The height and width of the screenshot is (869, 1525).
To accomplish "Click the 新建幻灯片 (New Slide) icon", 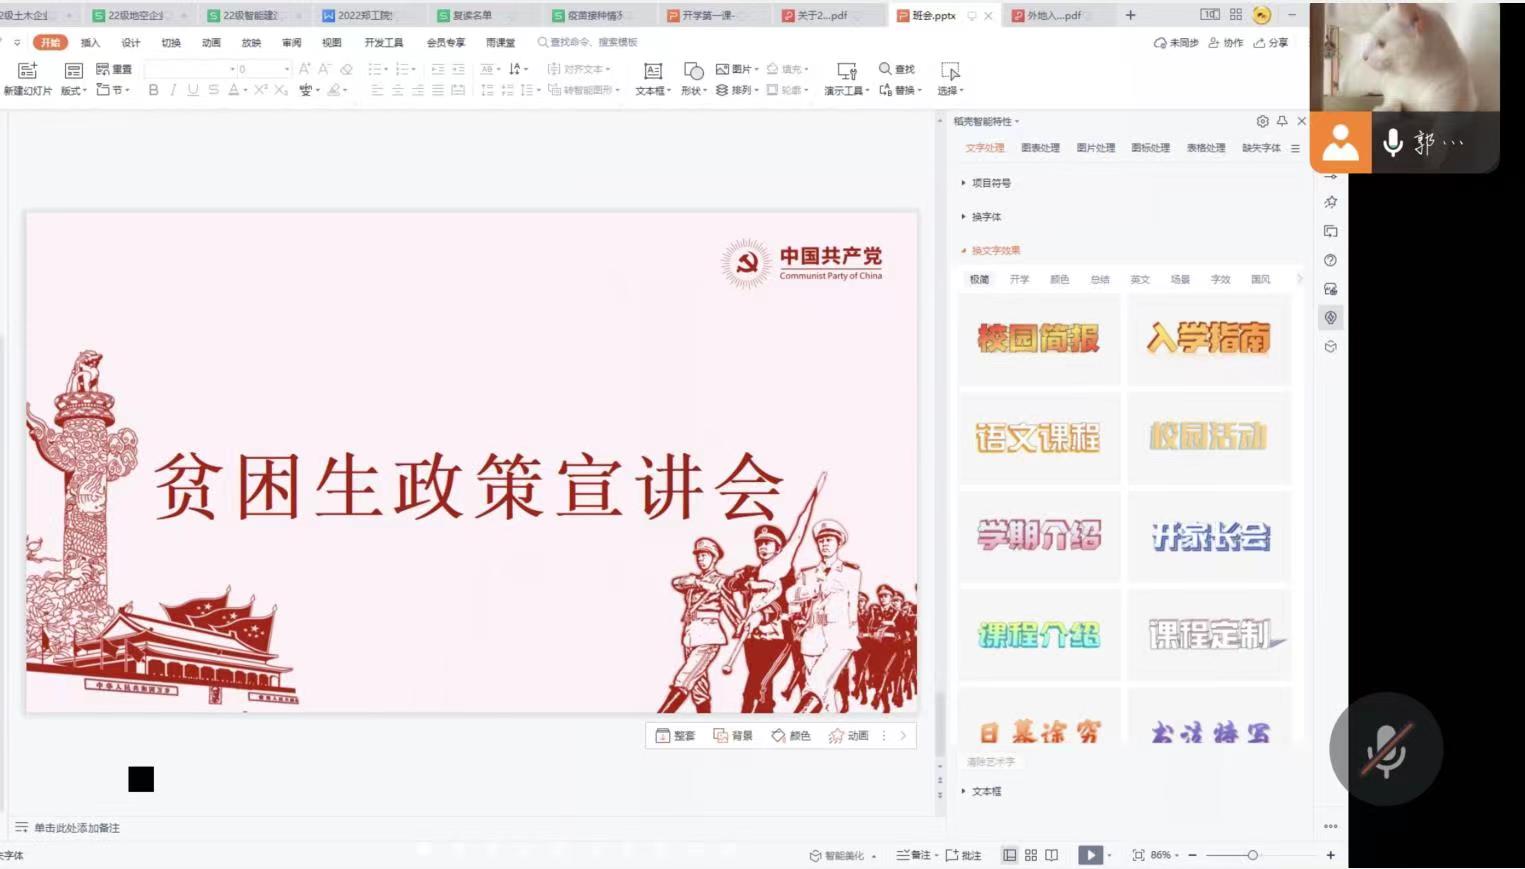I will (27, 71).
